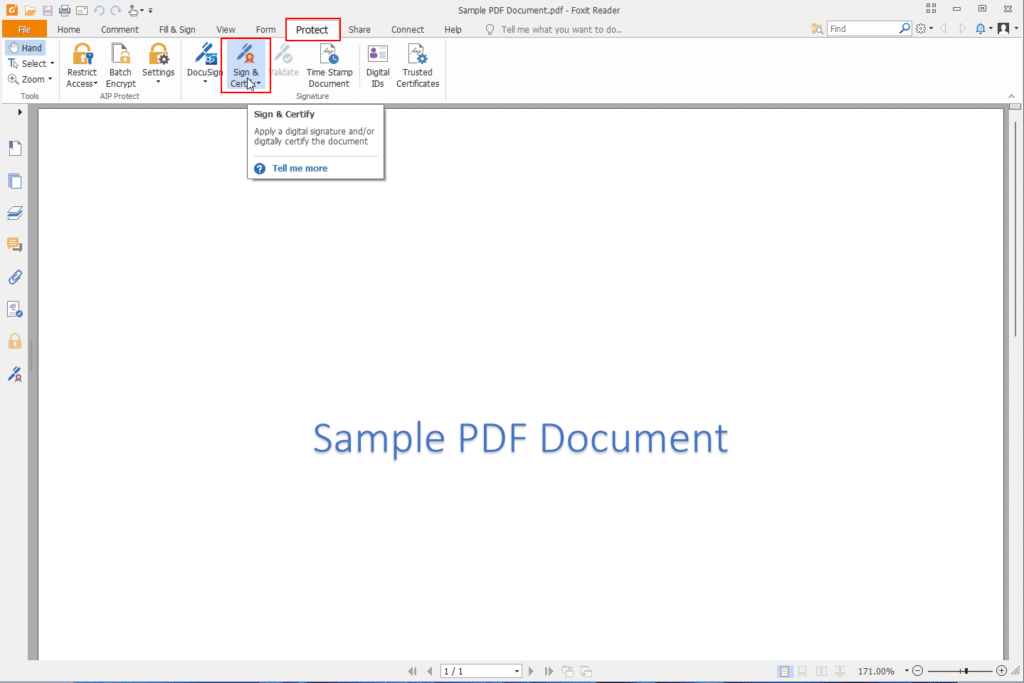Redo the last undone action
1024x683 pixels.
click(116, 10)
